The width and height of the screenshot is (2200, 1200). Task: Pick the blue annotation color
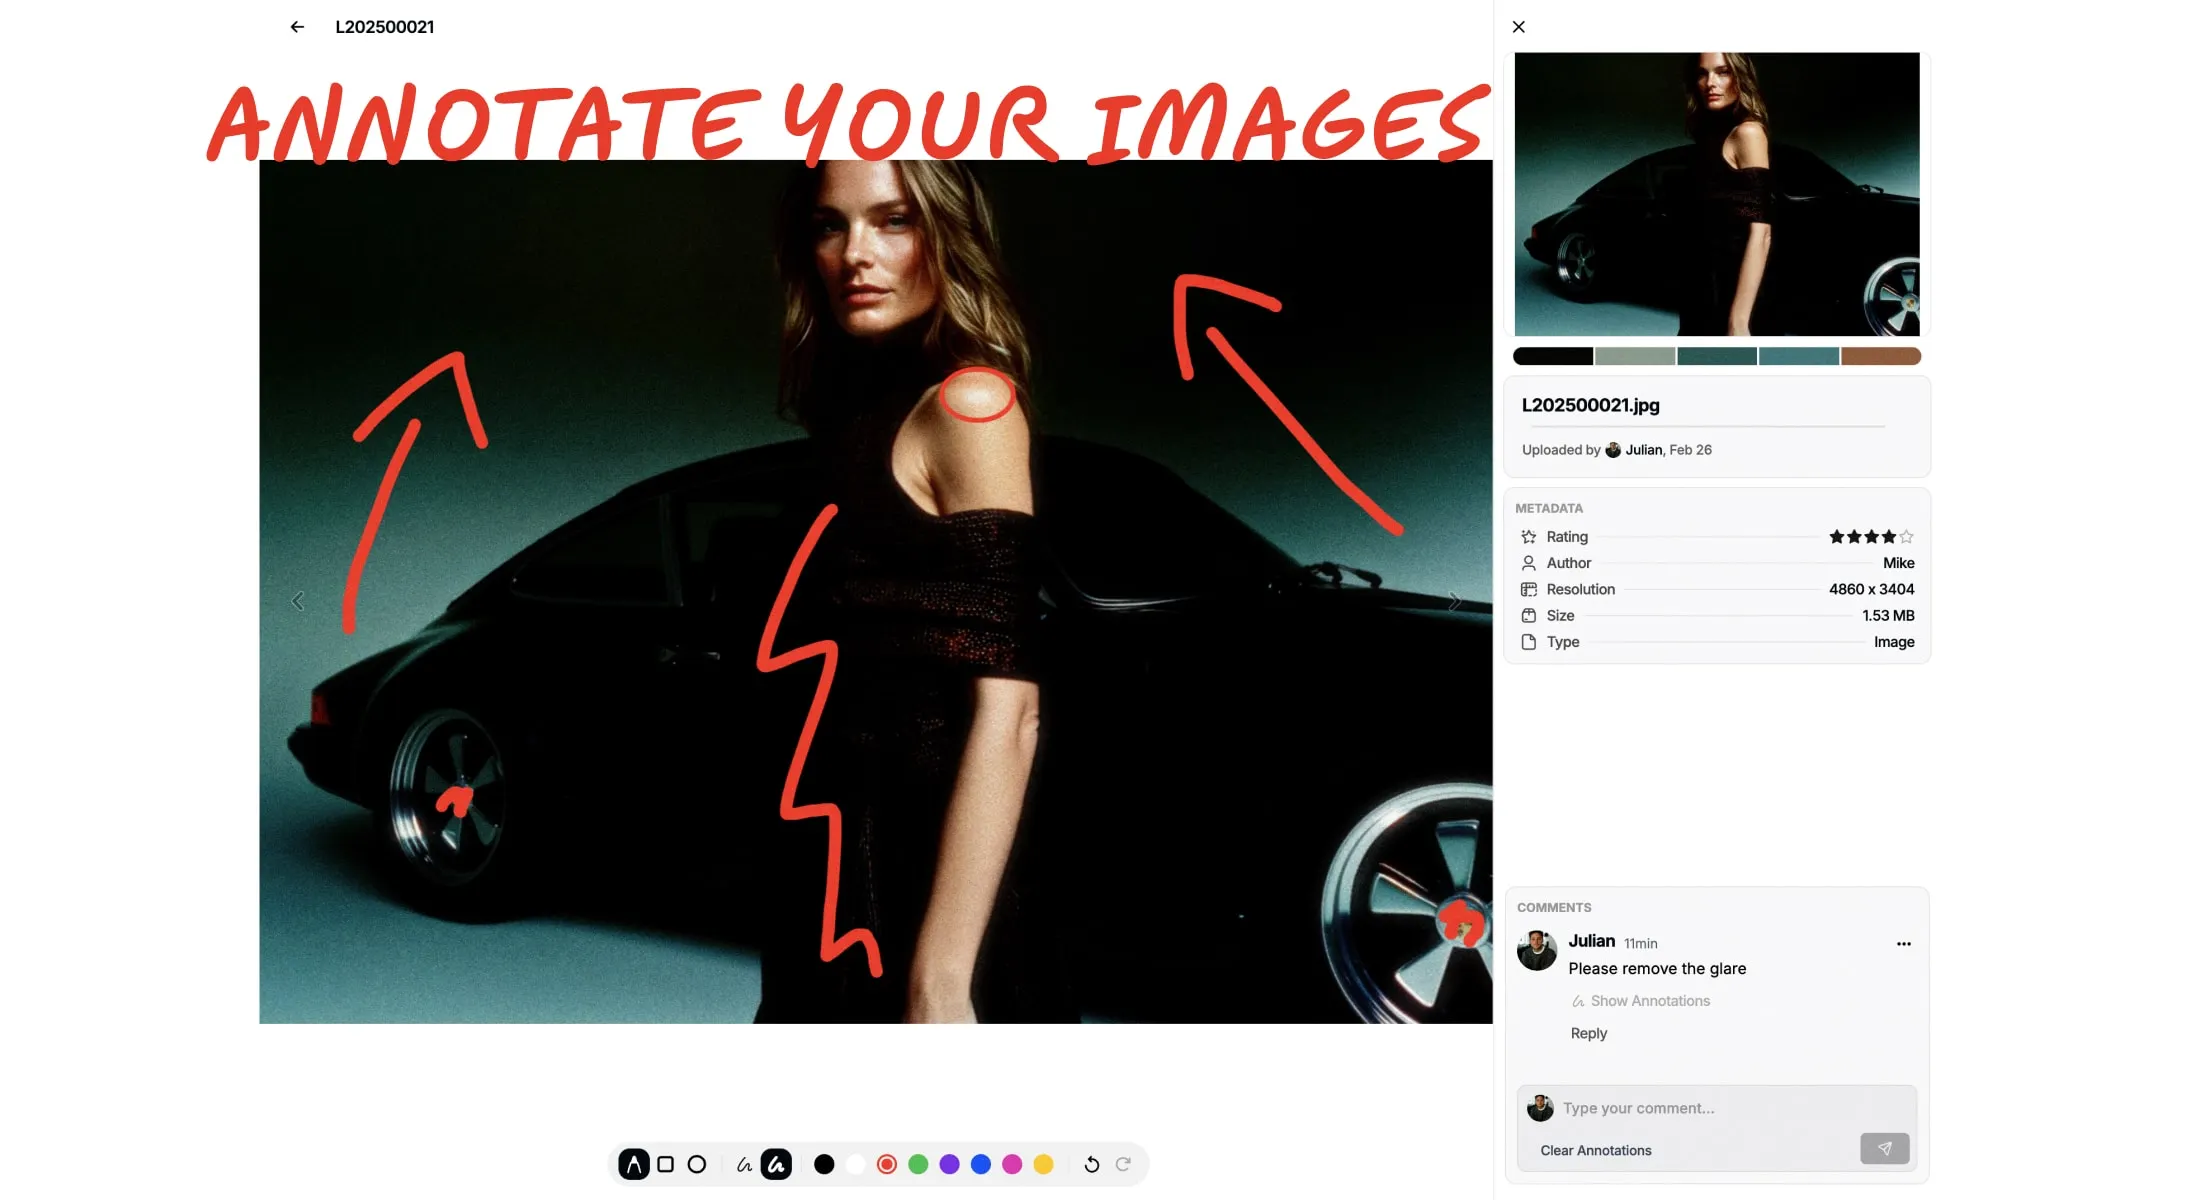pos(981,1164)
